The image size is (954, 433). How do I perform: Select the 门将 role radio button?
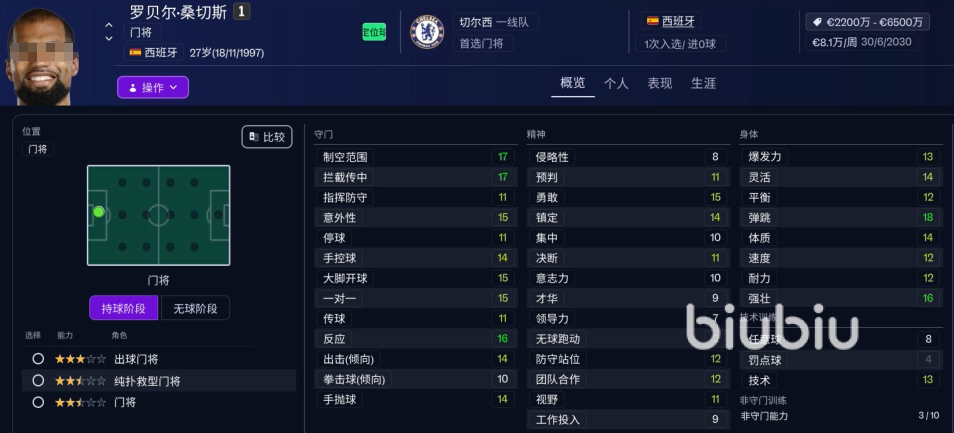click(38, 402)
